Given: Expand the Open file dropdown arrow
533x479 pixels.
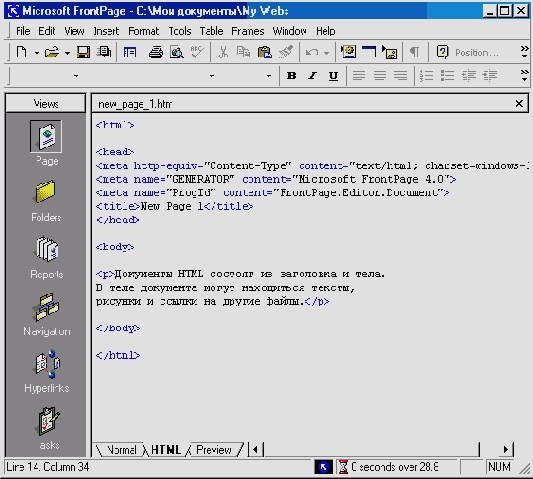Looking at the screenshot, I should 67,53.
